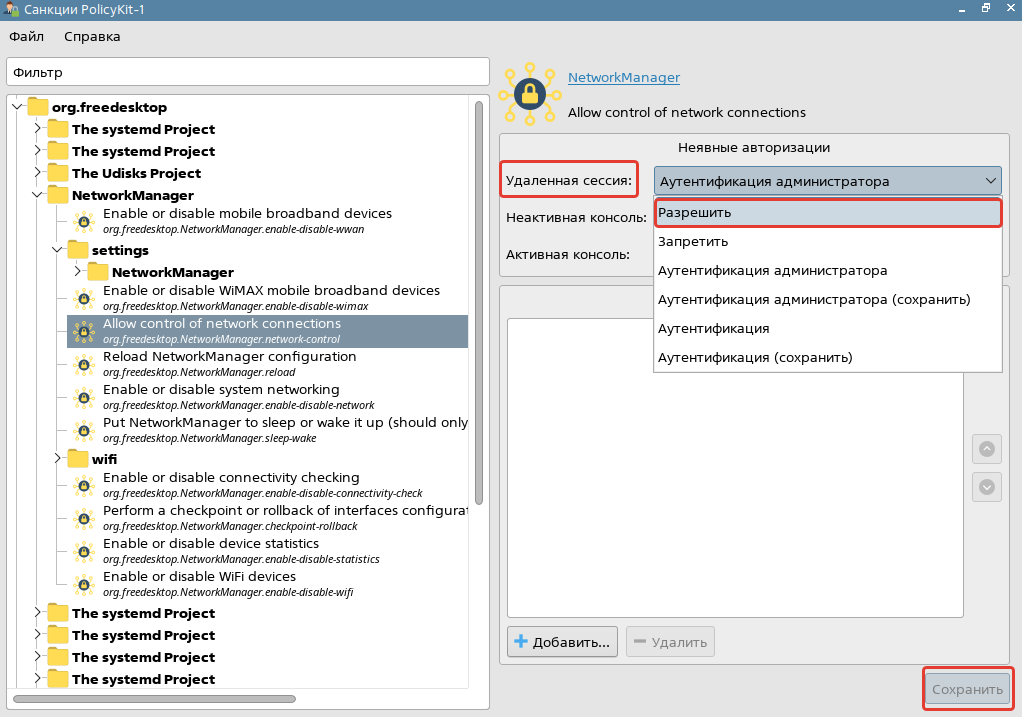Click the lock icon for Enable or disable WiFi devices
This screenshot has height=717, width=1022.
[x=84, y=584]
